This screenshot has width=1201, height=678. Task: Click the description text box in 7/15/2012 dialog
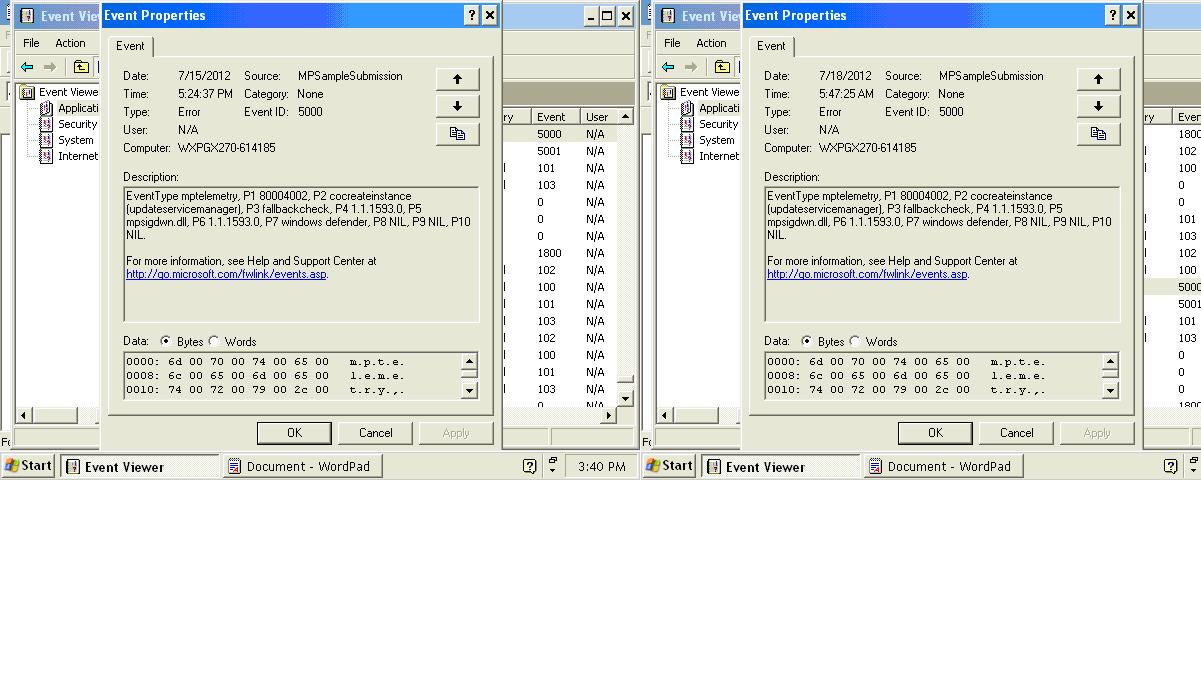(x=301, y=254)
